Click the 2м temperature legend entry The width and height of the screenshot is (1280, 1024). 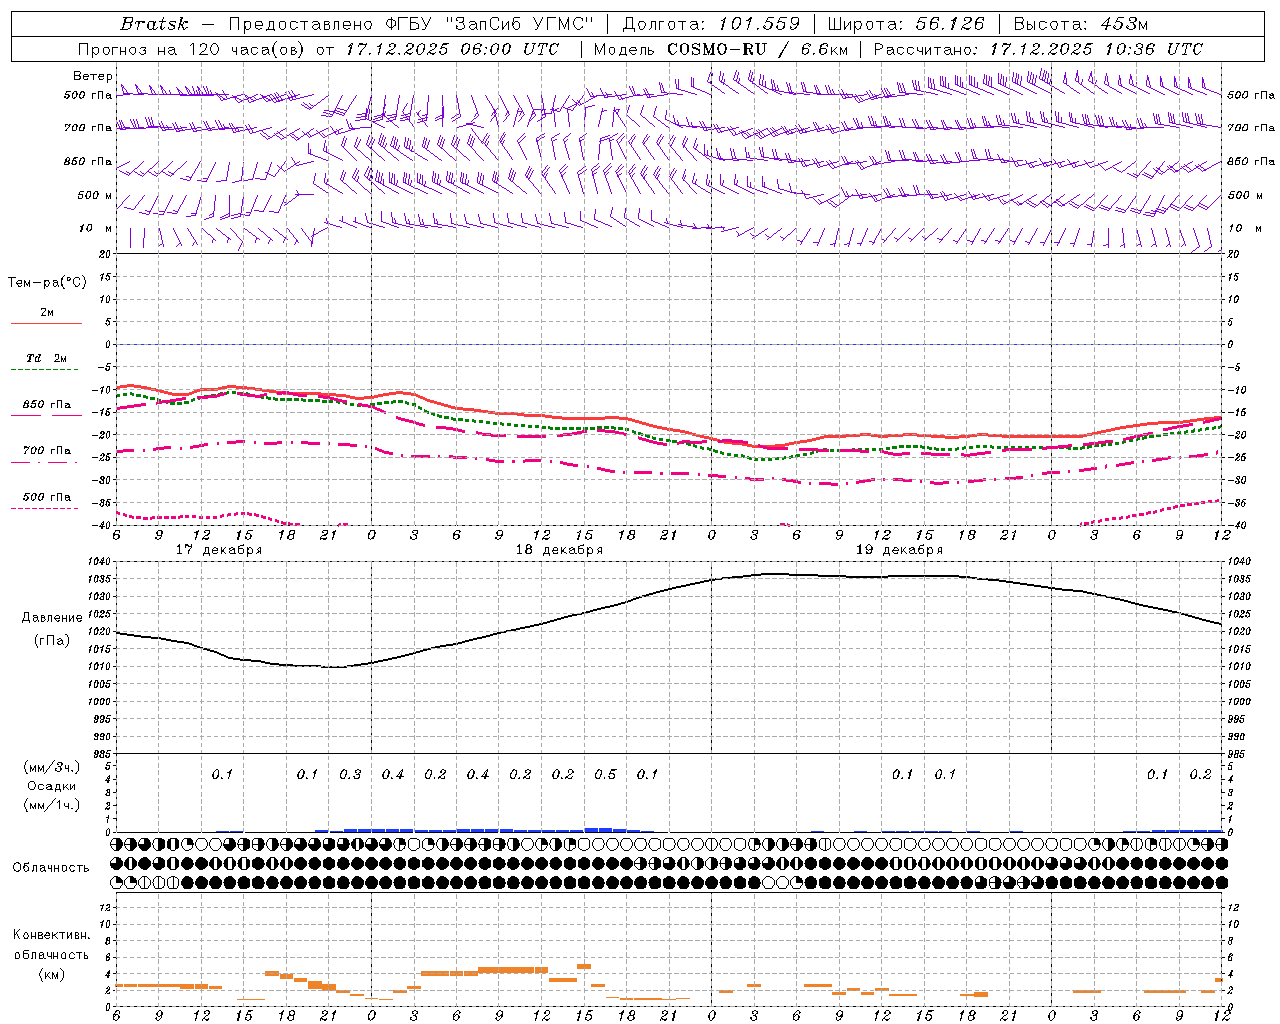coord(47,312)
